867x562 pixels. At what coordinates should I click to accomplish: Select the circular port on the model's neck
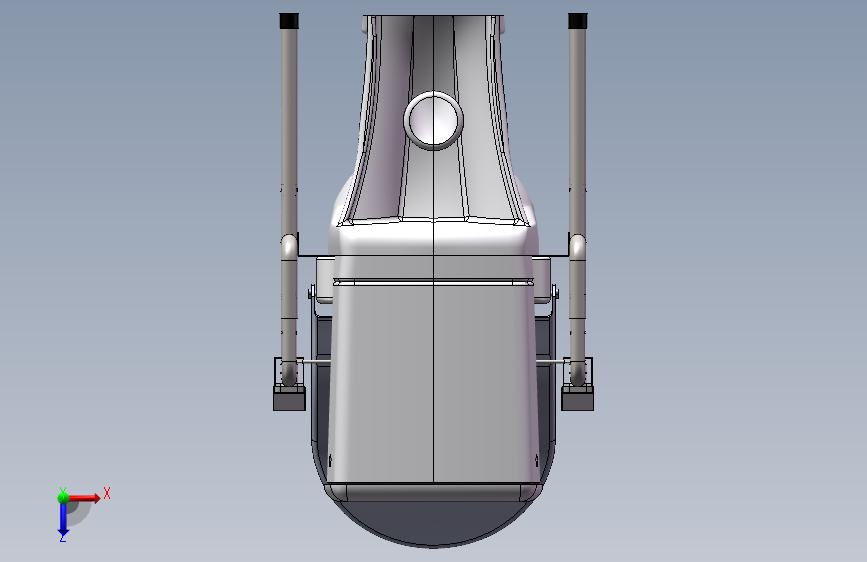point(434,121)
